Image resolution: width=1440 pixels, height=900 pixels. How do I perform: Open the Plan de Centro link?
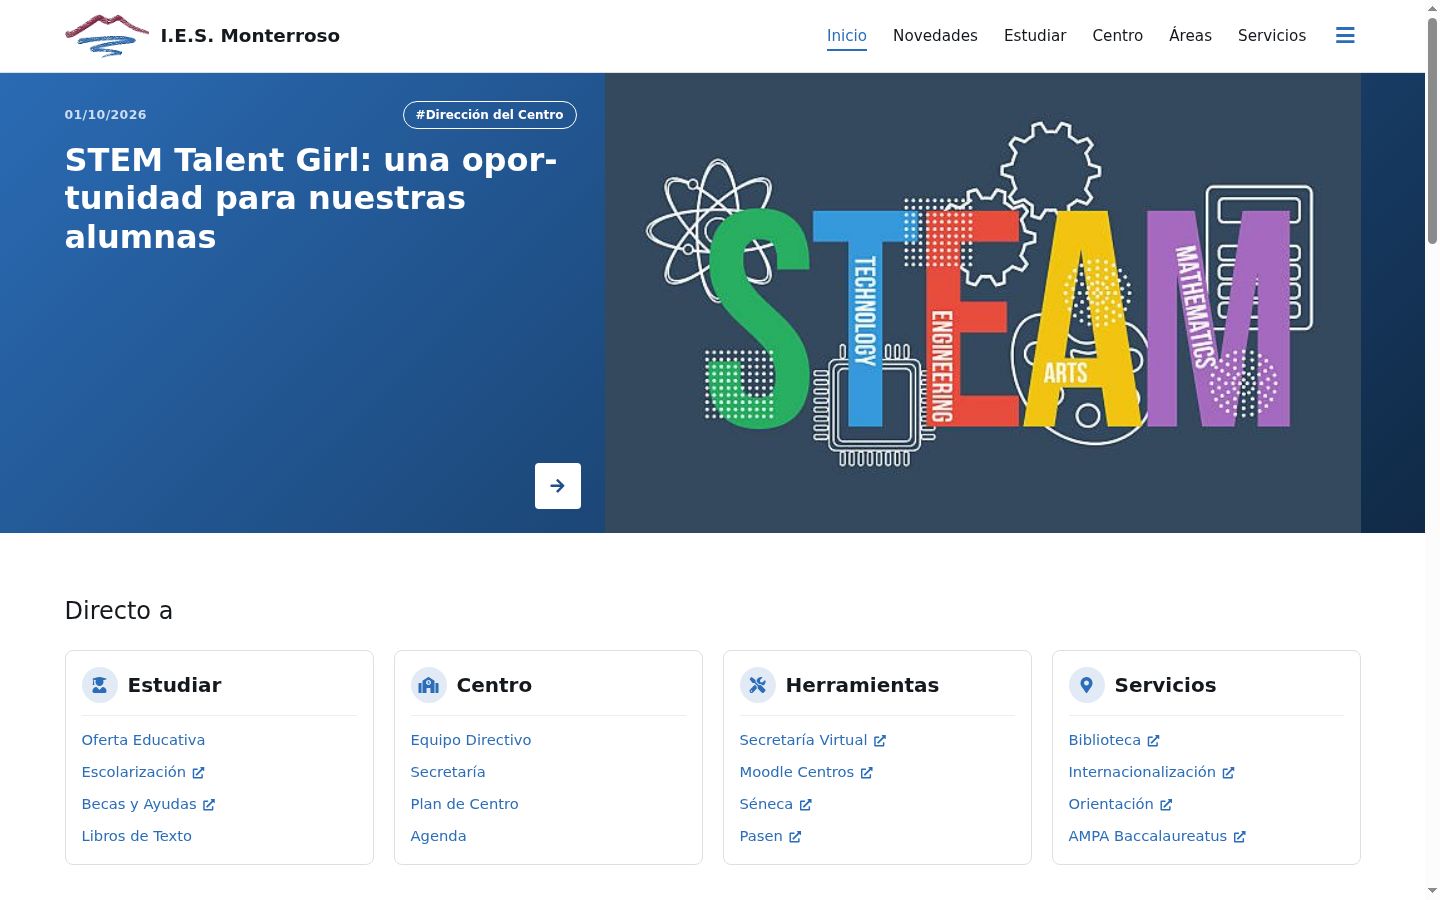point(465,804)
